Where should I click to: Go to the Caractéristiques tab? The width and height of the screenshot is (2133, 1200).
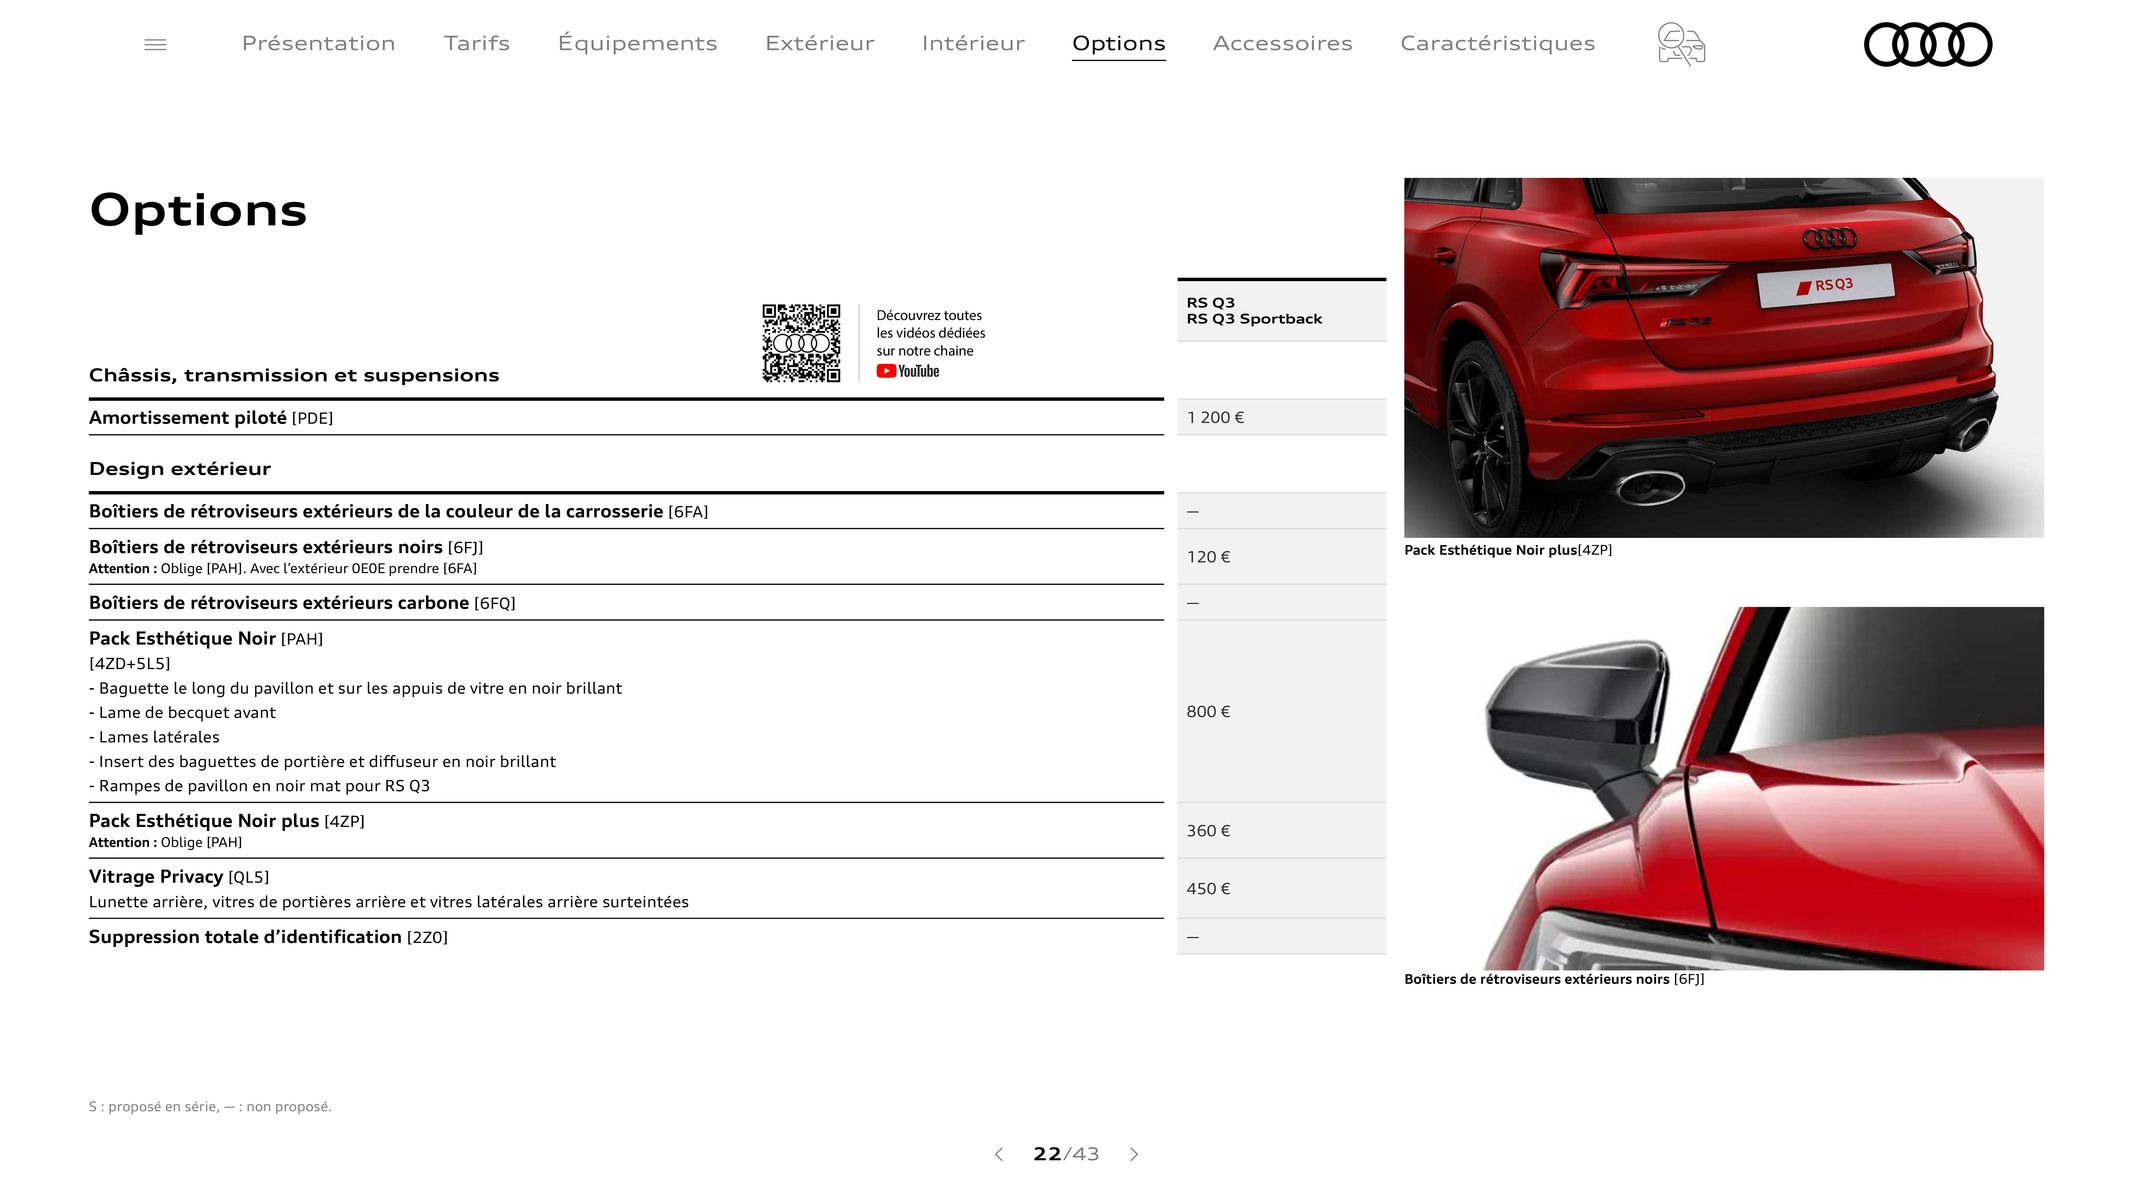click(x=1497, y=43)
